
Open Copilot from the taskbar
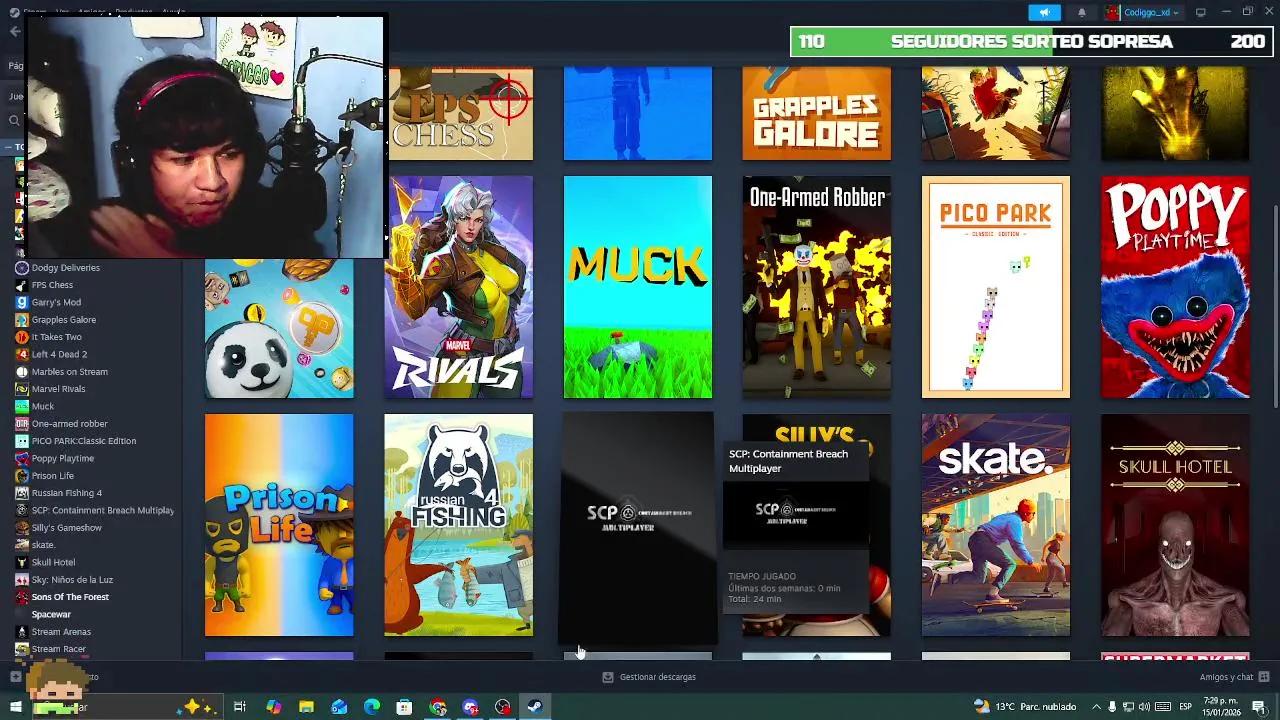coord(273,707)
